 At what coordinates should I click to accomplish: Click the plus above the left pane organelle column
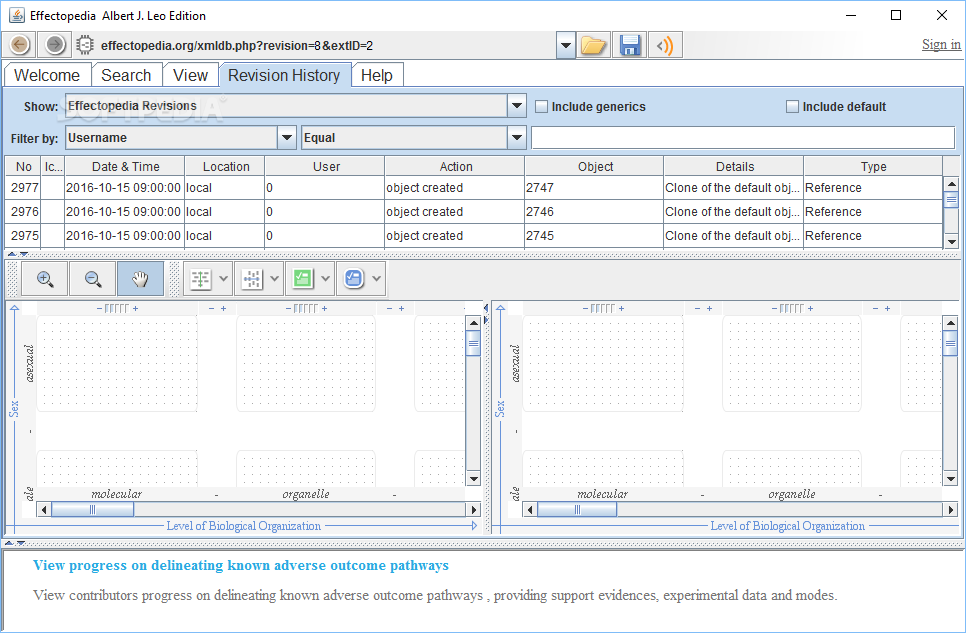325,308
